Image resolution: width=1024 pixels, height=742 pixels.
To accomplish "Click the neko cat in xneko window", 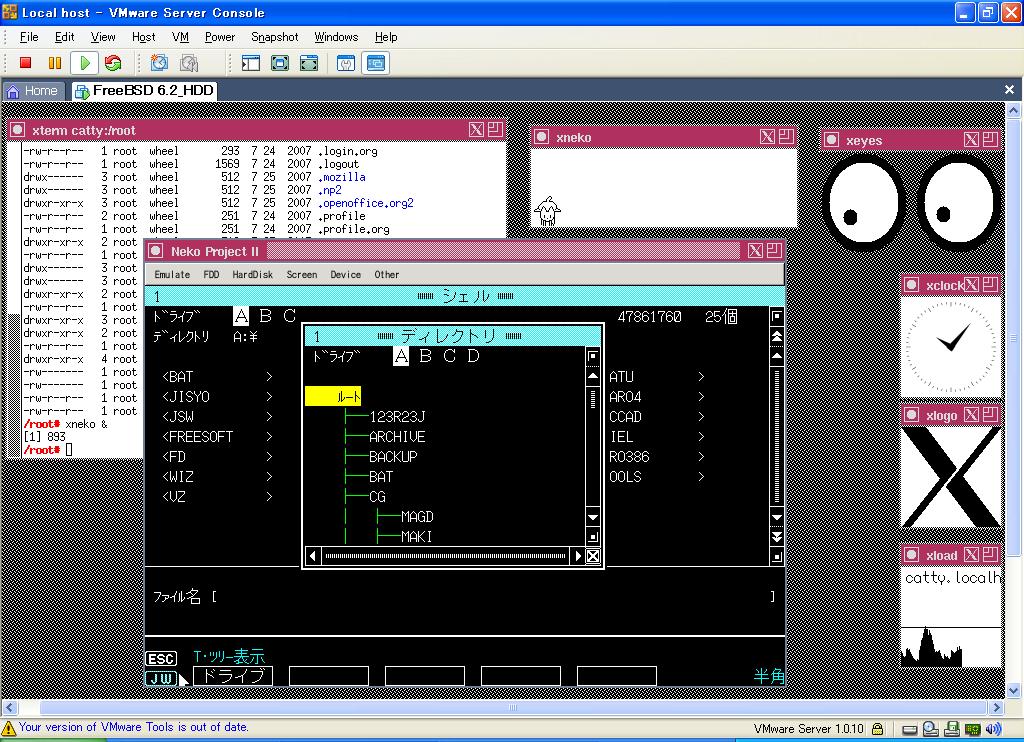I will coord(547,211).
